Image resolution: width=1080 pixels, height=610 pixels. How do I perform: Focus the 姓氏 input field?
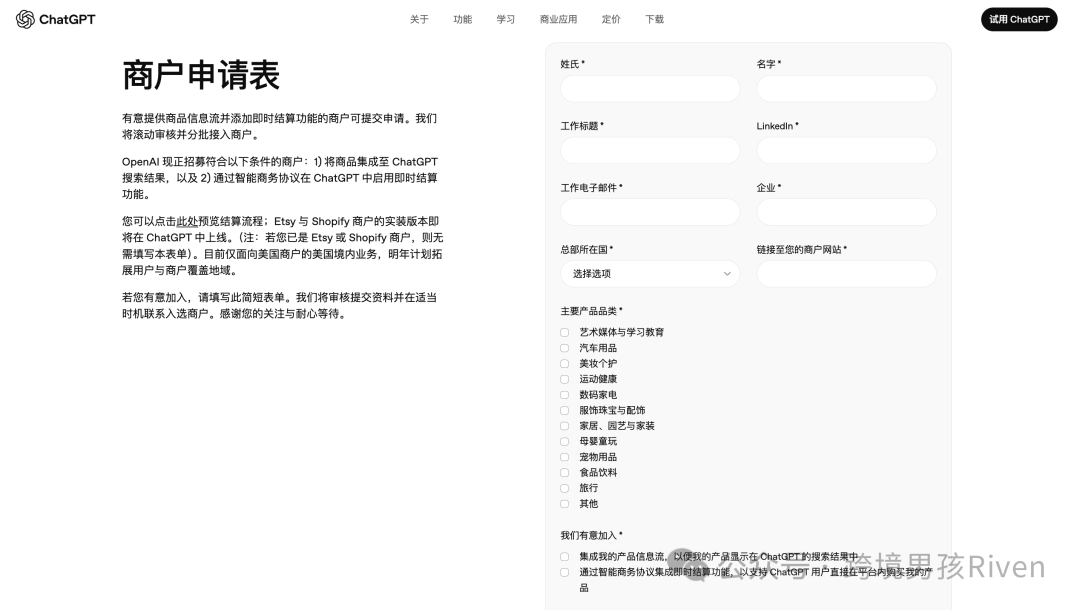pos(650,89)
